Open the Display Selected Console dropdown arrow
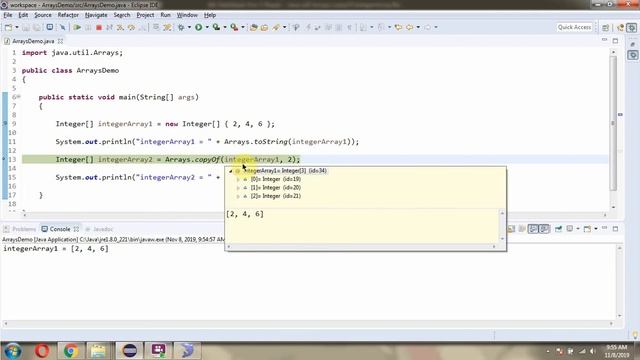Viewport: 640px width, 360px height. tap(578, 229)
